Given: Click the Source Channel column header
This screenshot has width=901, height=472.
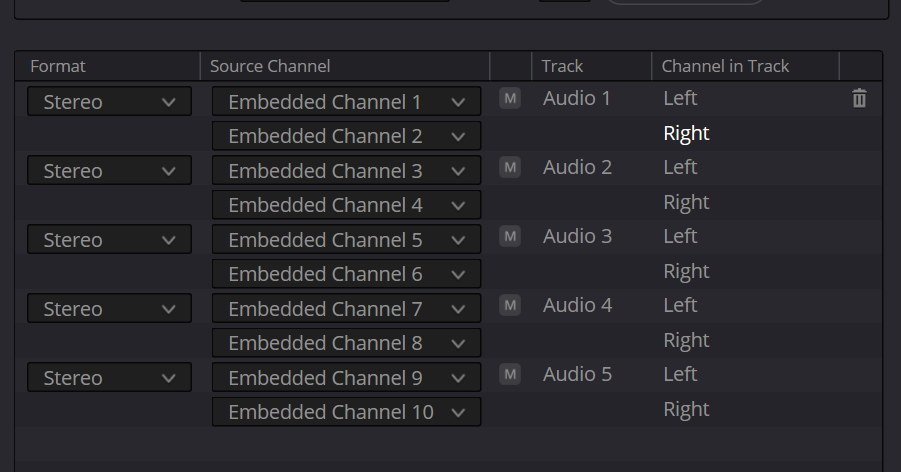Looking at the screenshot, I should [x=270, y=66].
